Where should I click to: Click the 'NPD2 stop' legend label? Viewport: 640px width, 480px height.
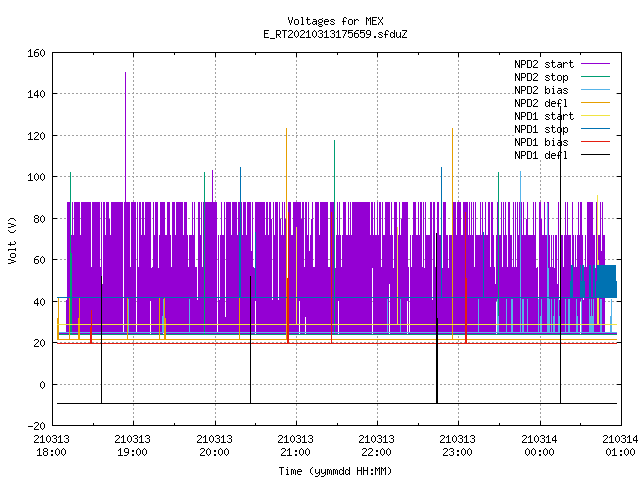(x=541, y=77)
